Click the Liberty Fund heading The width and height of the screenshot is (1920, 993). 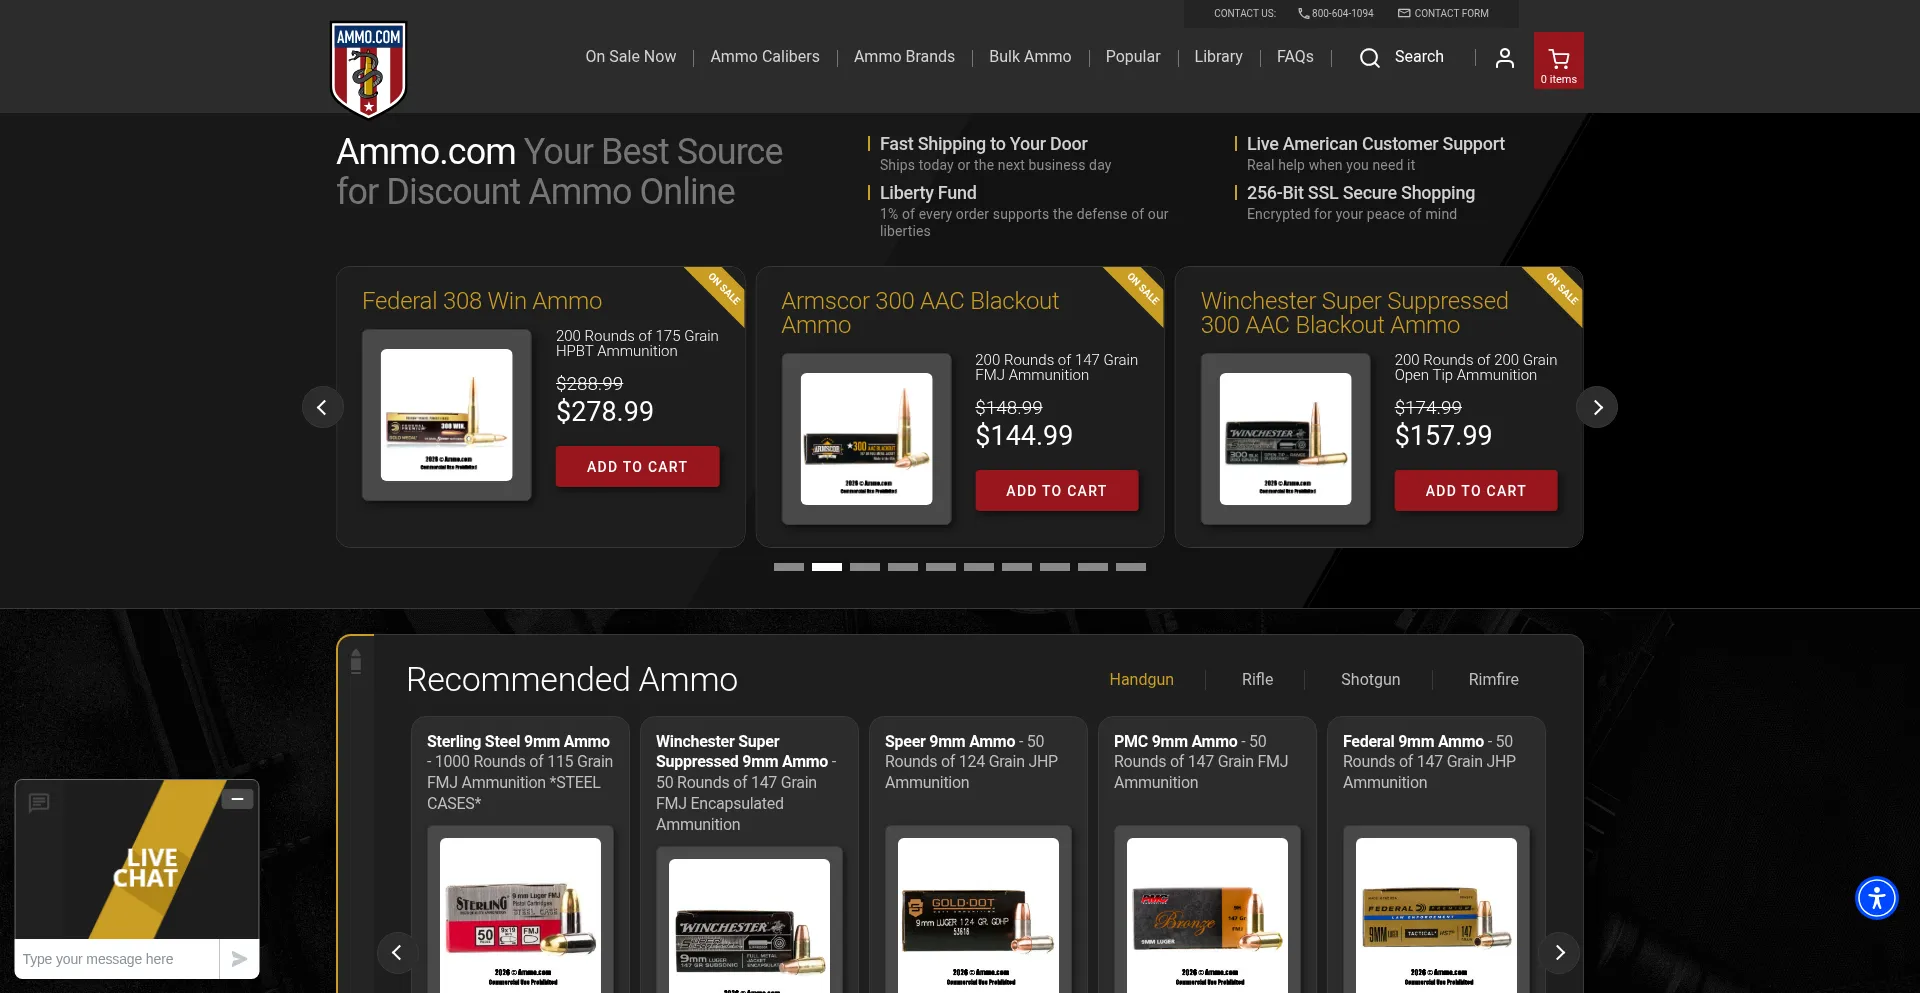pyautogui.click(x=928, y=193)
